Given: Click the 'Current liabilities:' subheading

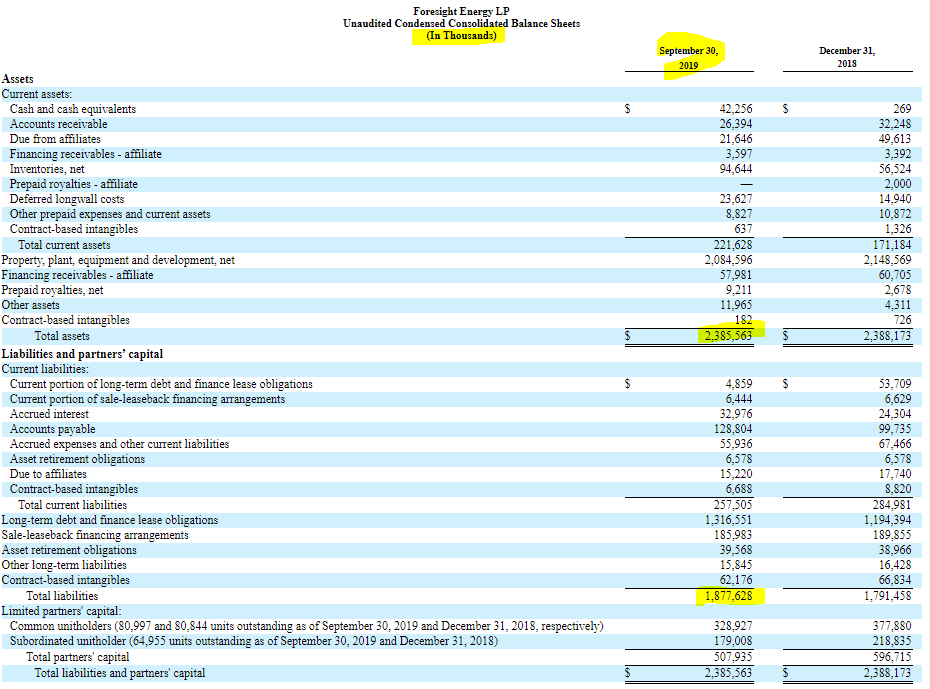Looking at the screenshot, I should tap(45, 369).
